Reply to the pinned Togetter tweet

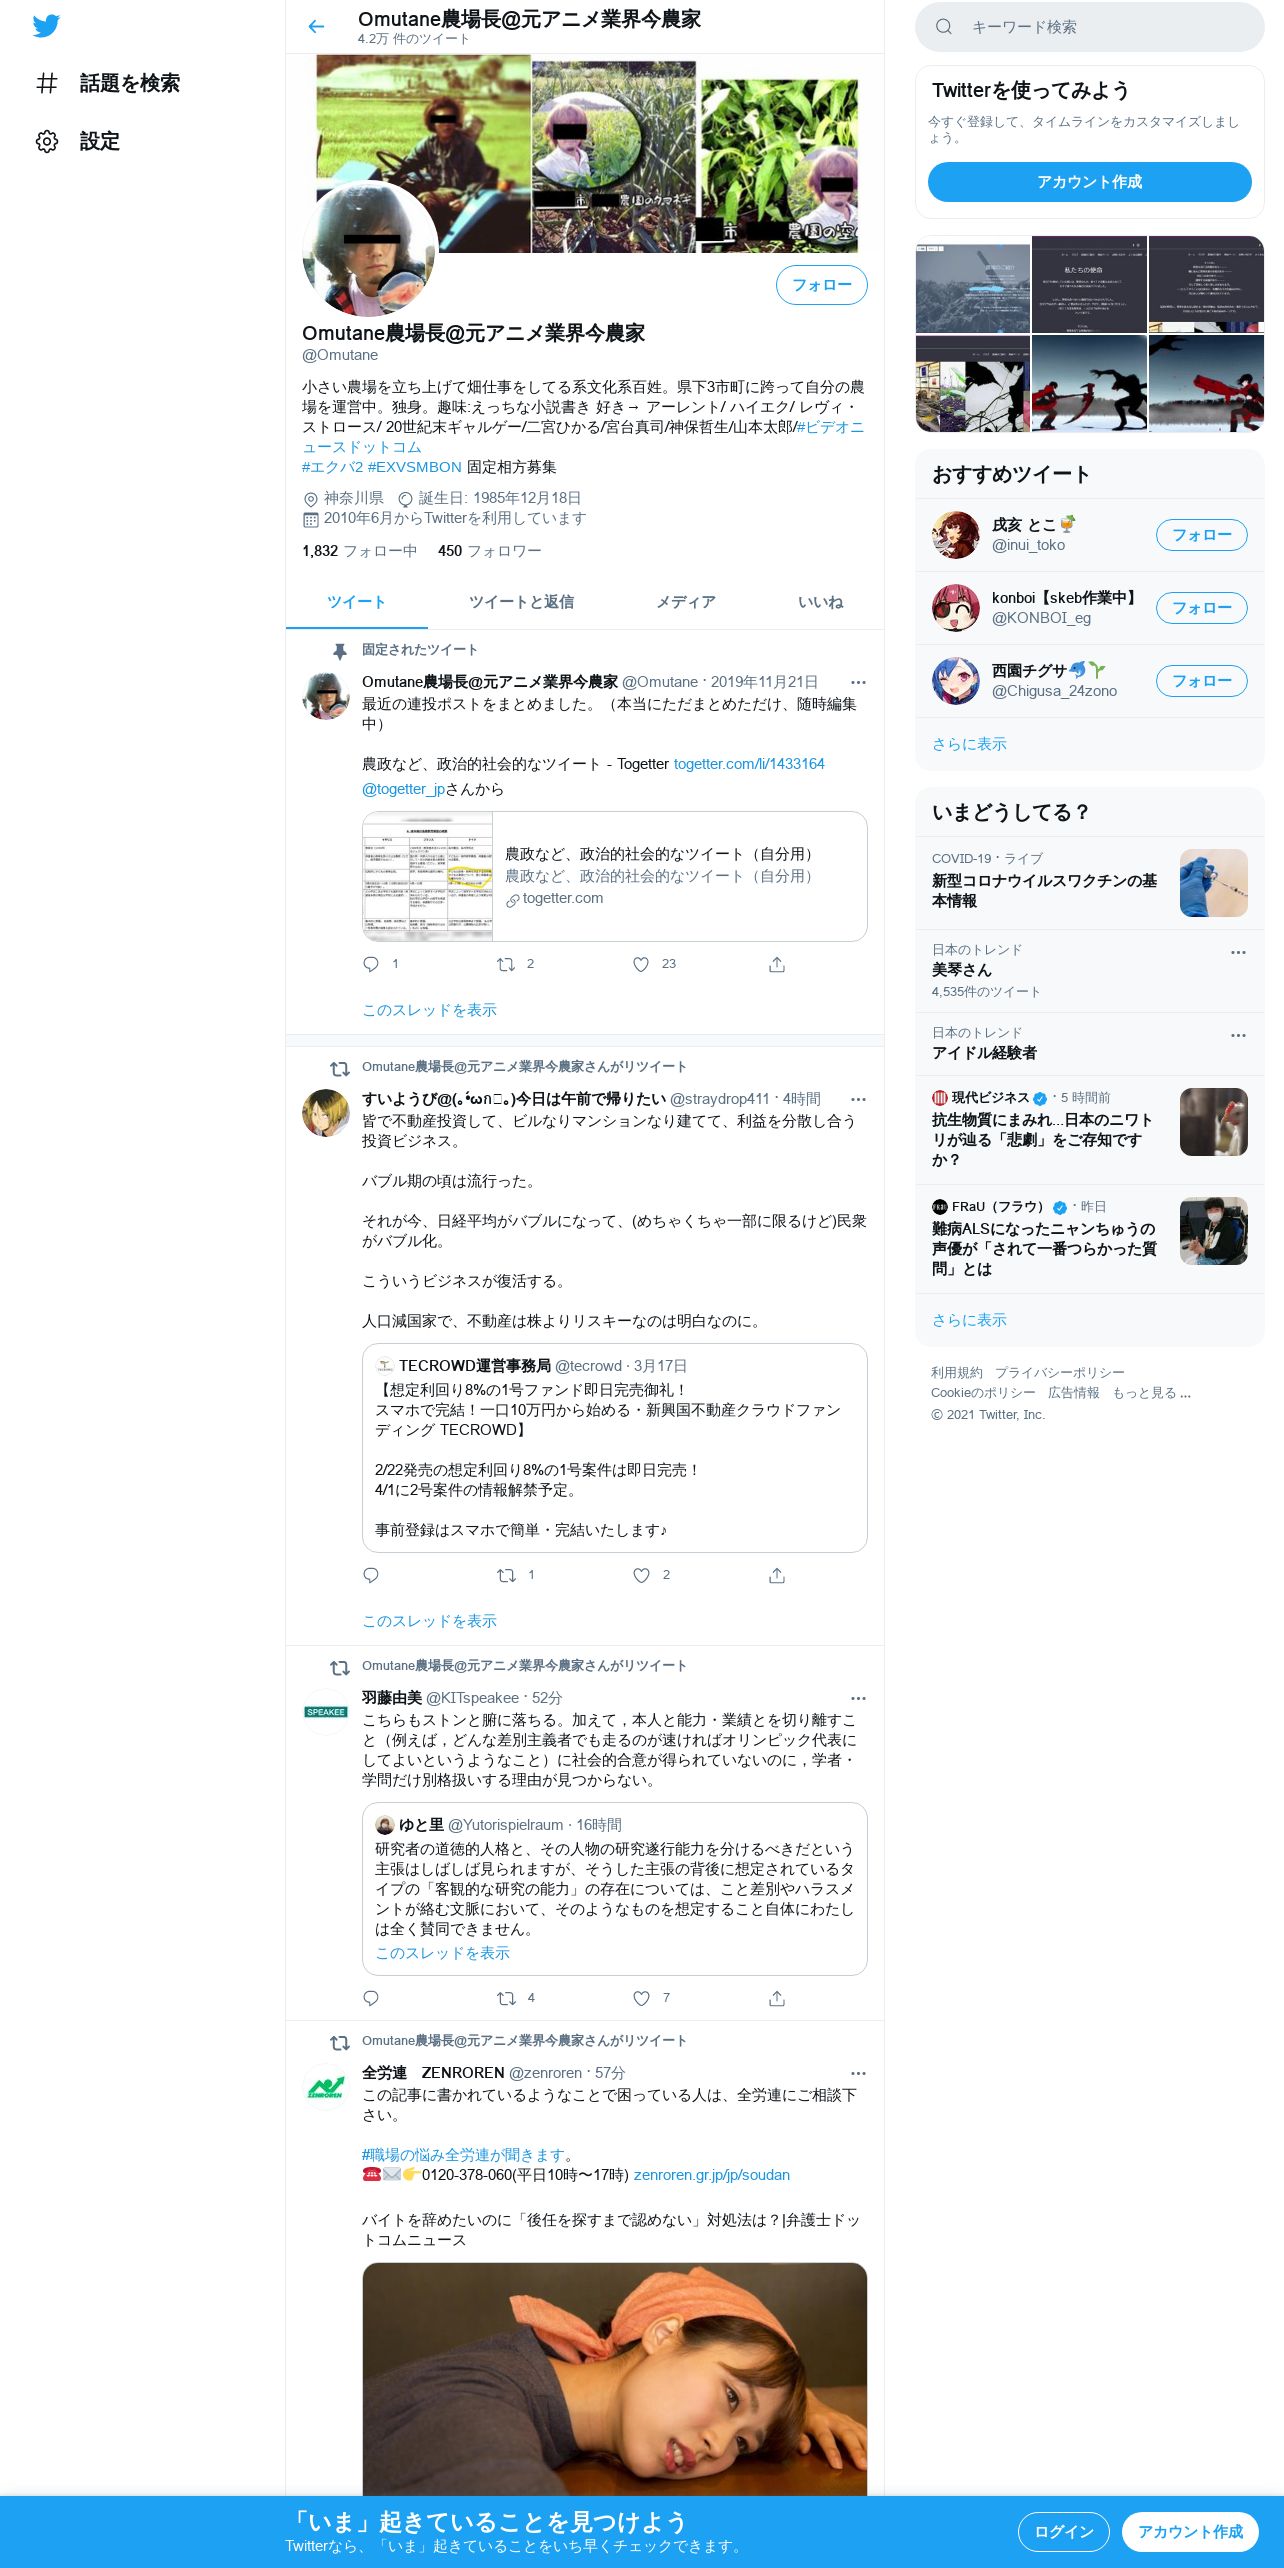(371, 964)
